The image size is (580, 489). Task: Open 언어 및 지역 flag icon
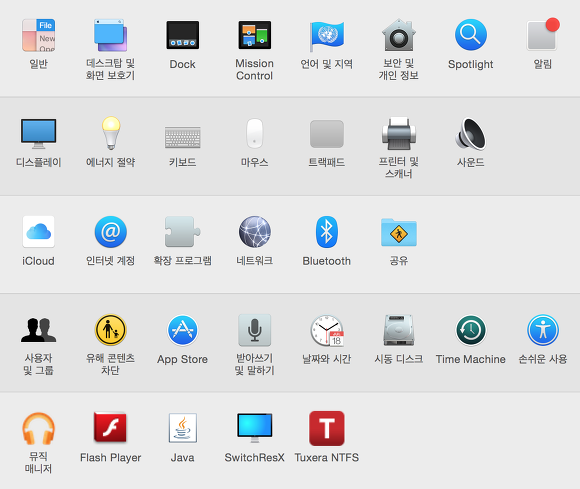(x=327, y=36)
